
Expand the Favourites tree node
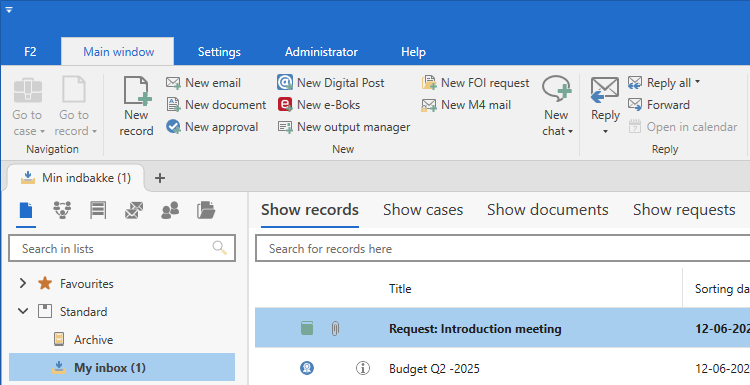tap(22, 283)
